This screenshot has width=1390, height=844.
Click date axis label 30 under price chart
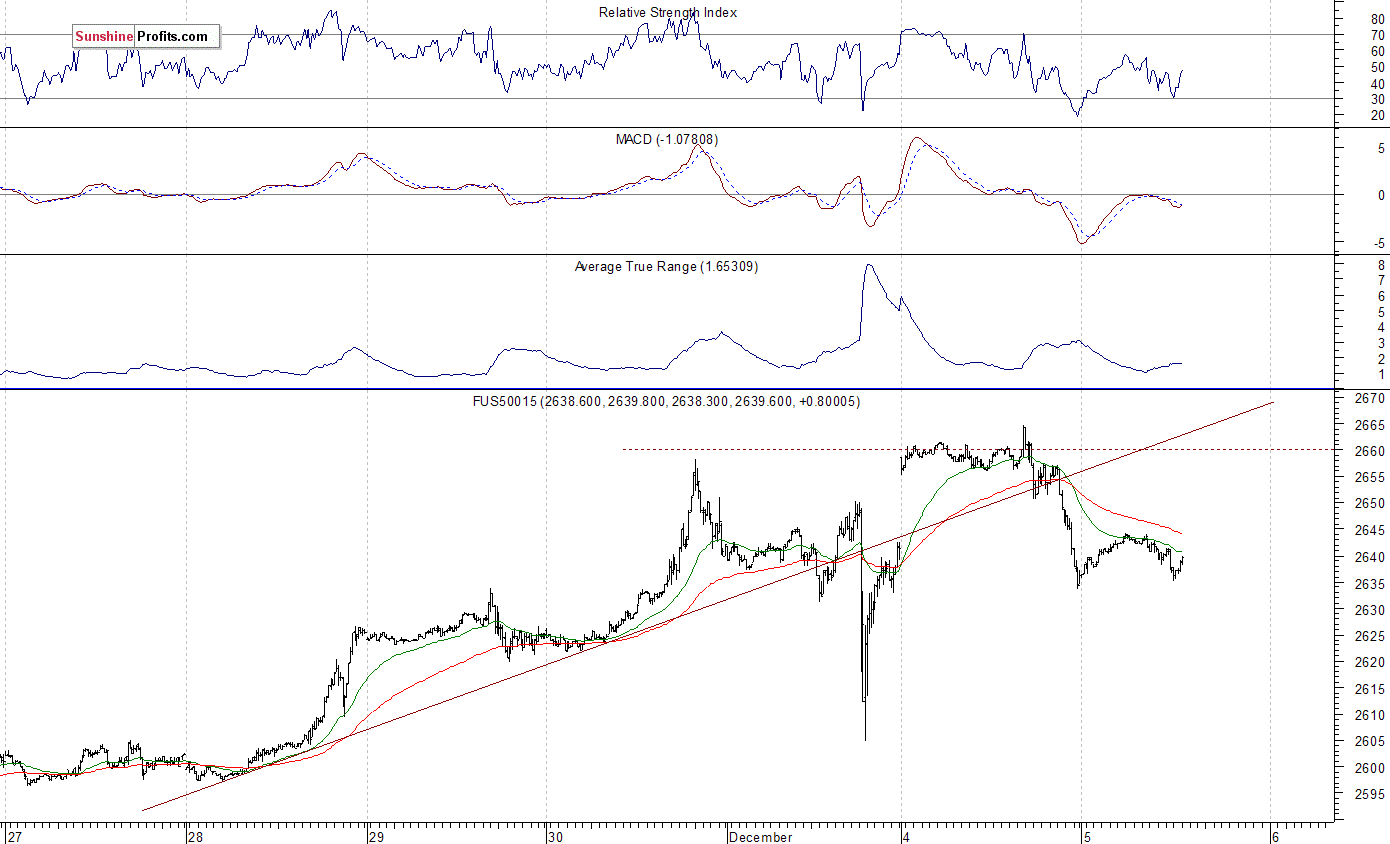click(x=556, y=836)
